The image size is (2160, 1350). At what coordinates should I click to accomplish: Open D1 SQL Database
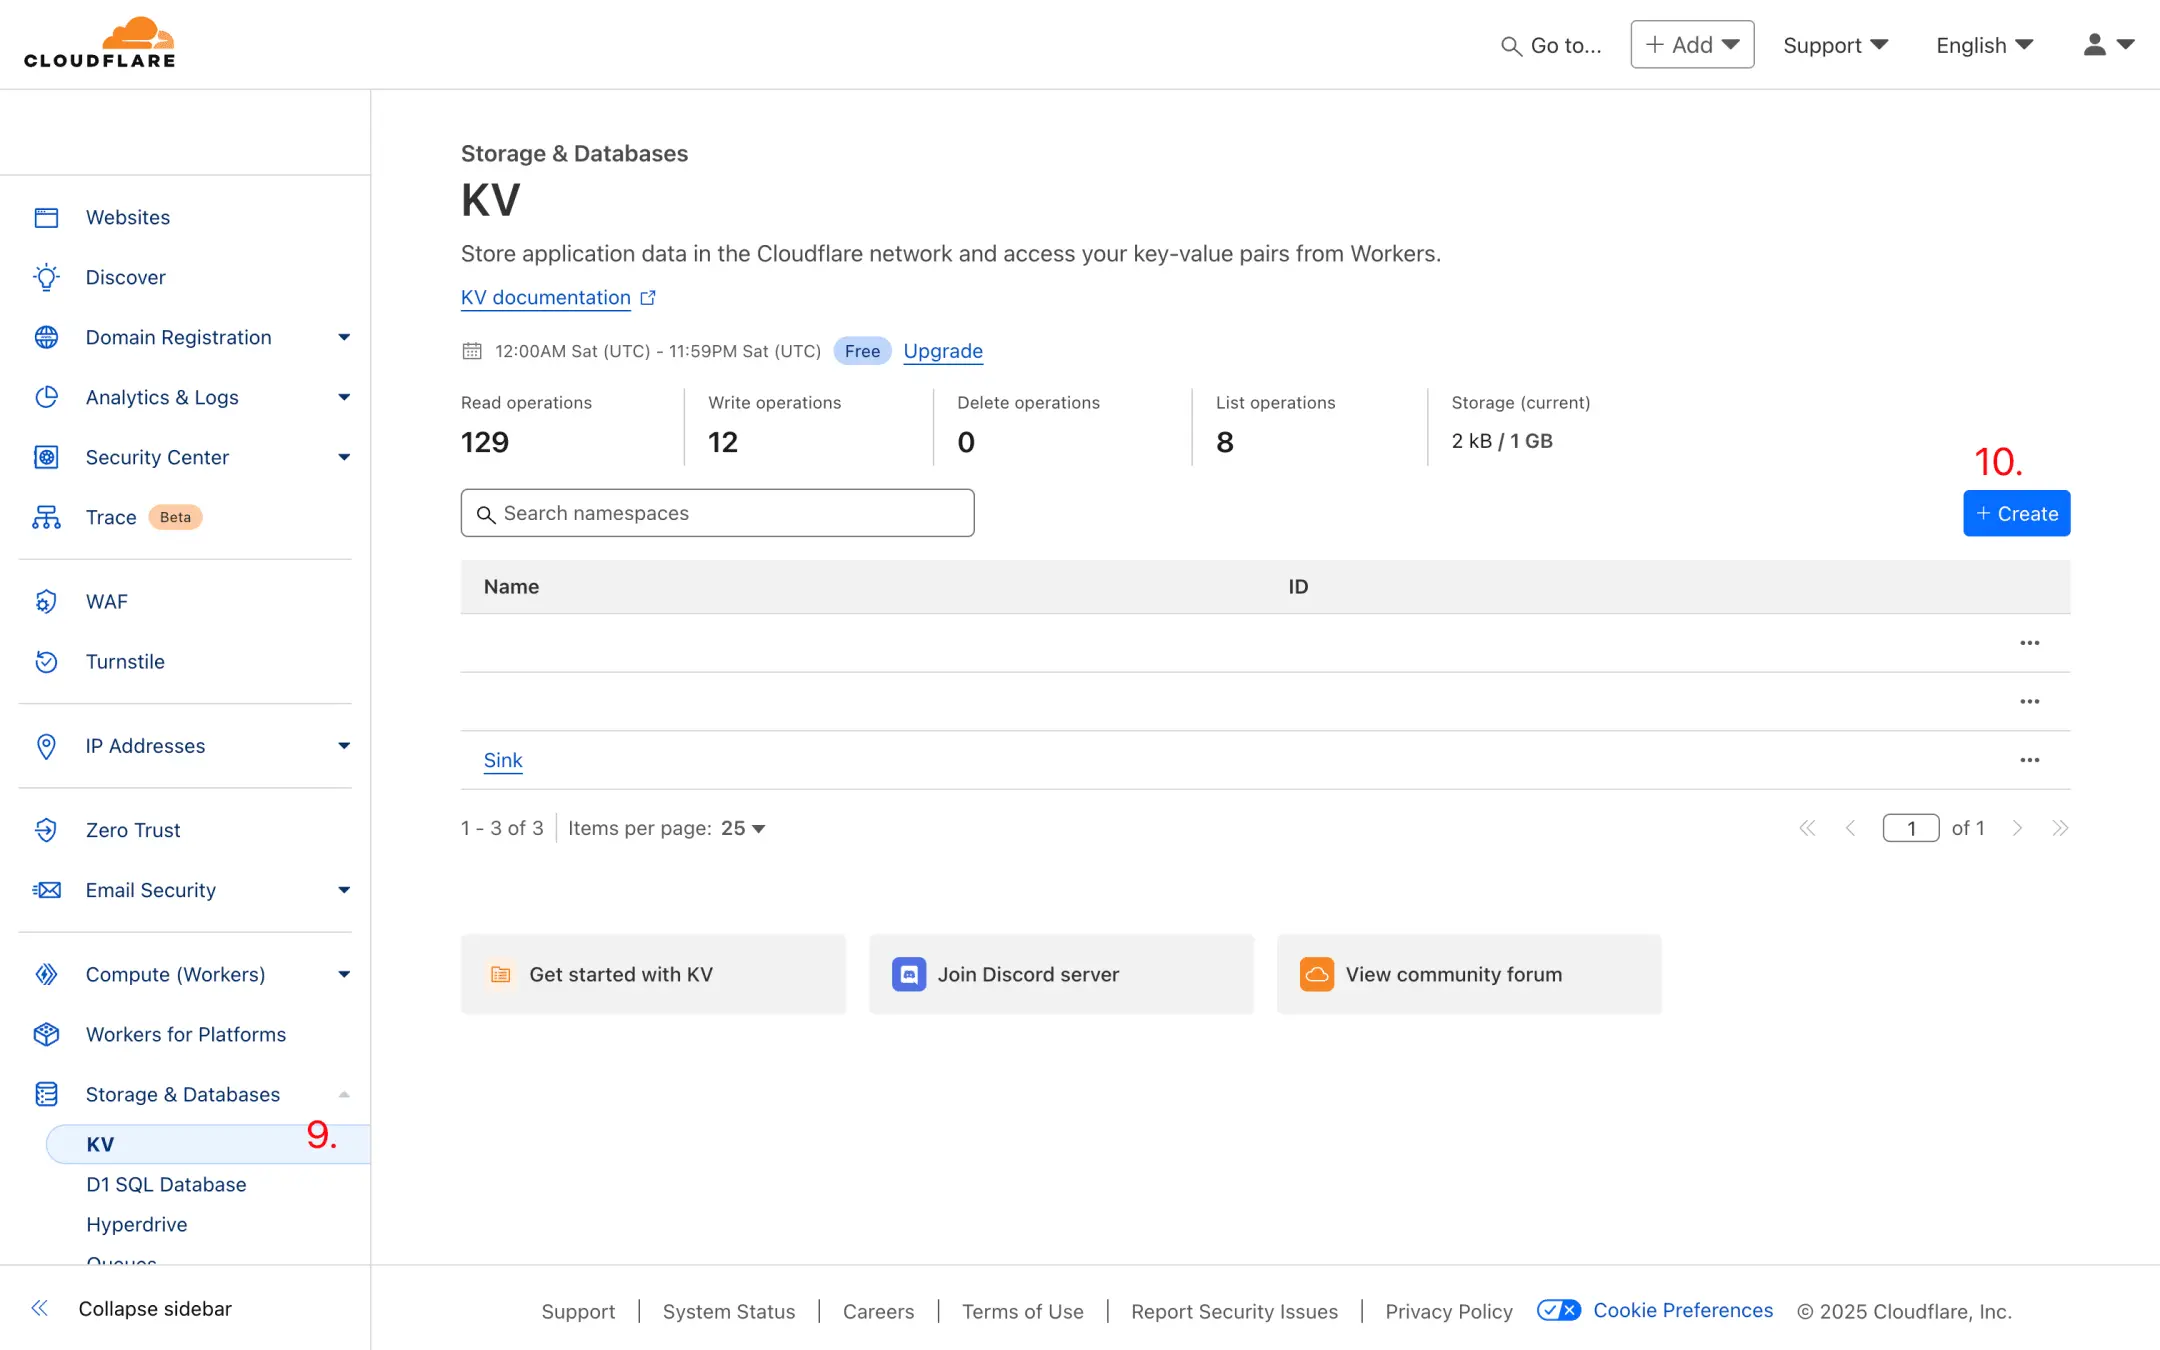click(x=166, y=1184)
